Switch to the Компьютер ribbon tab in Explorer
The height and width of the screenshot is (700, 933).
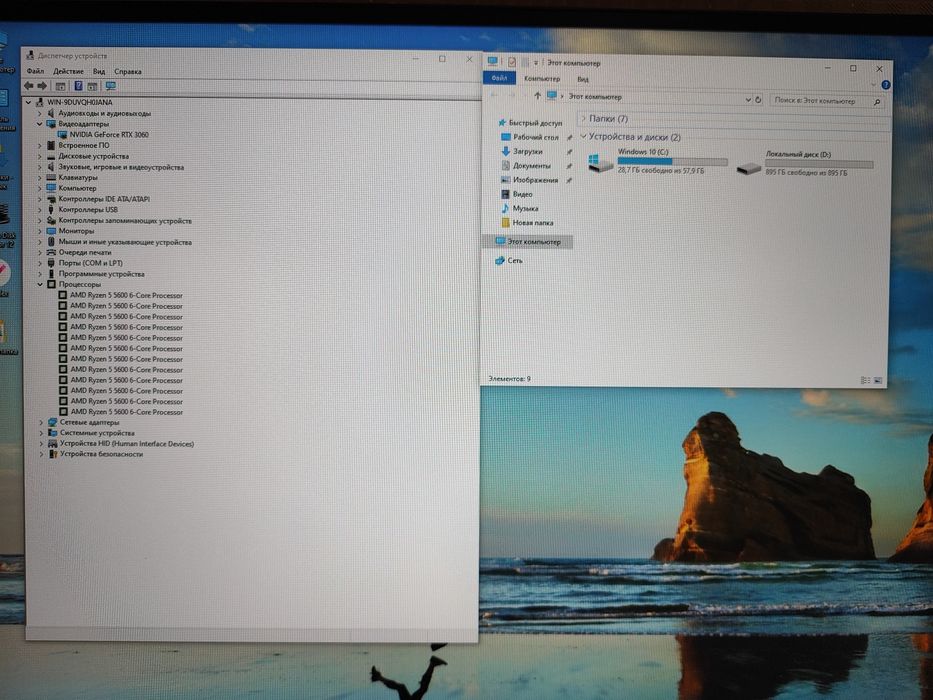point(542,79)
